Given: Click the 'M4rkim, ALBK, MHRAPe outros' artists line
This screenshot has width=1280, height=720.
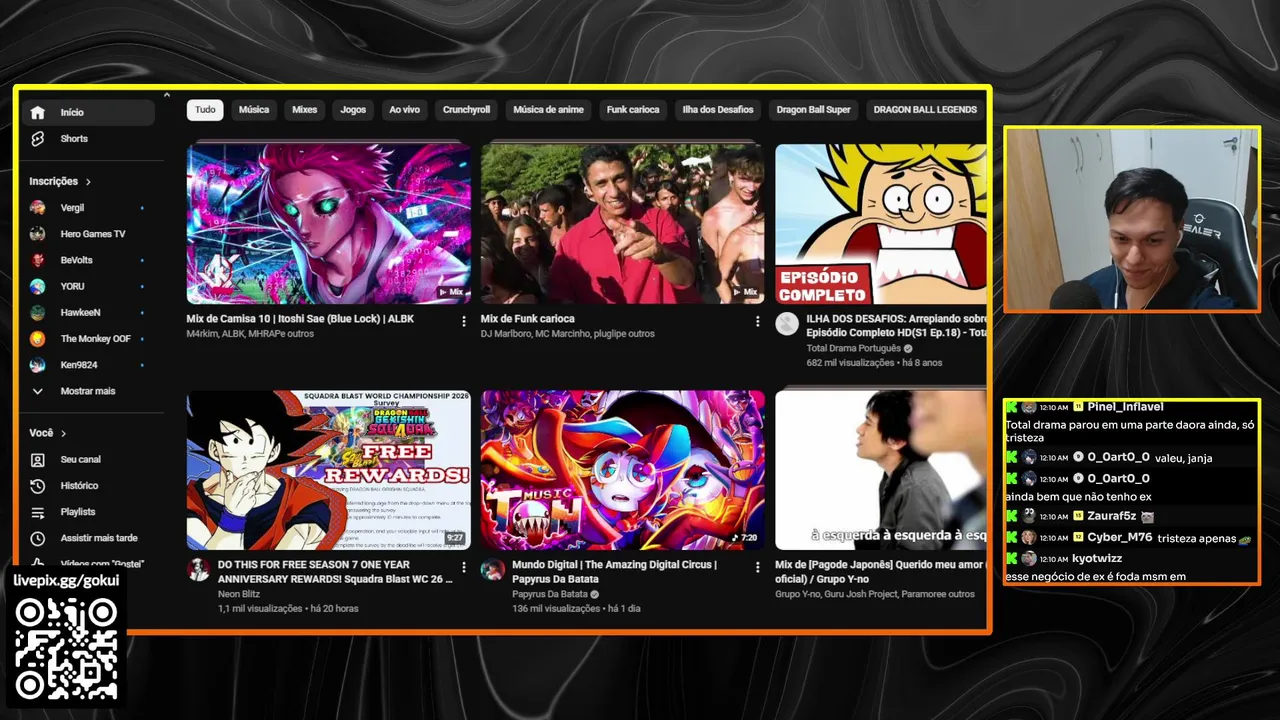Looking at the screenshot, I should [x=250, y=334].
